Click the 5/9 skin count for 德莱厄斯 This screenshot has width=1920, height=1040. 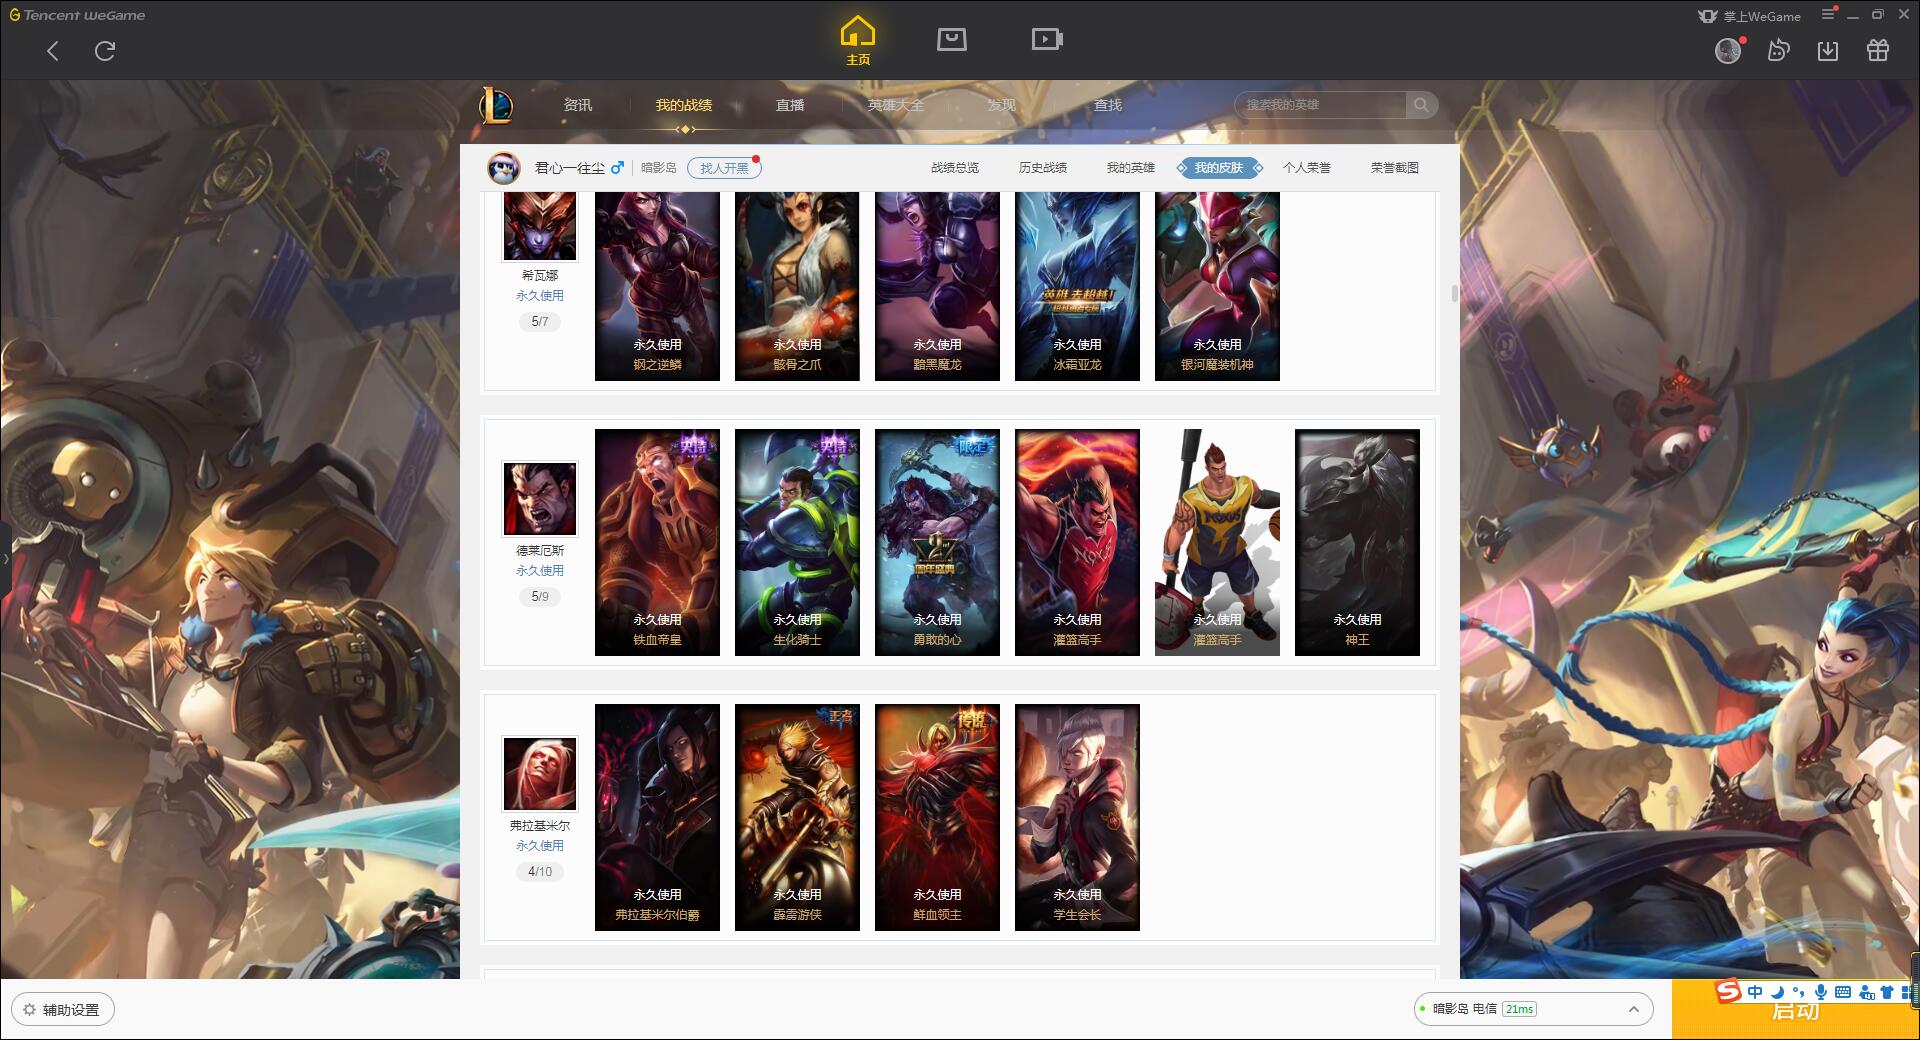(540, 597)
